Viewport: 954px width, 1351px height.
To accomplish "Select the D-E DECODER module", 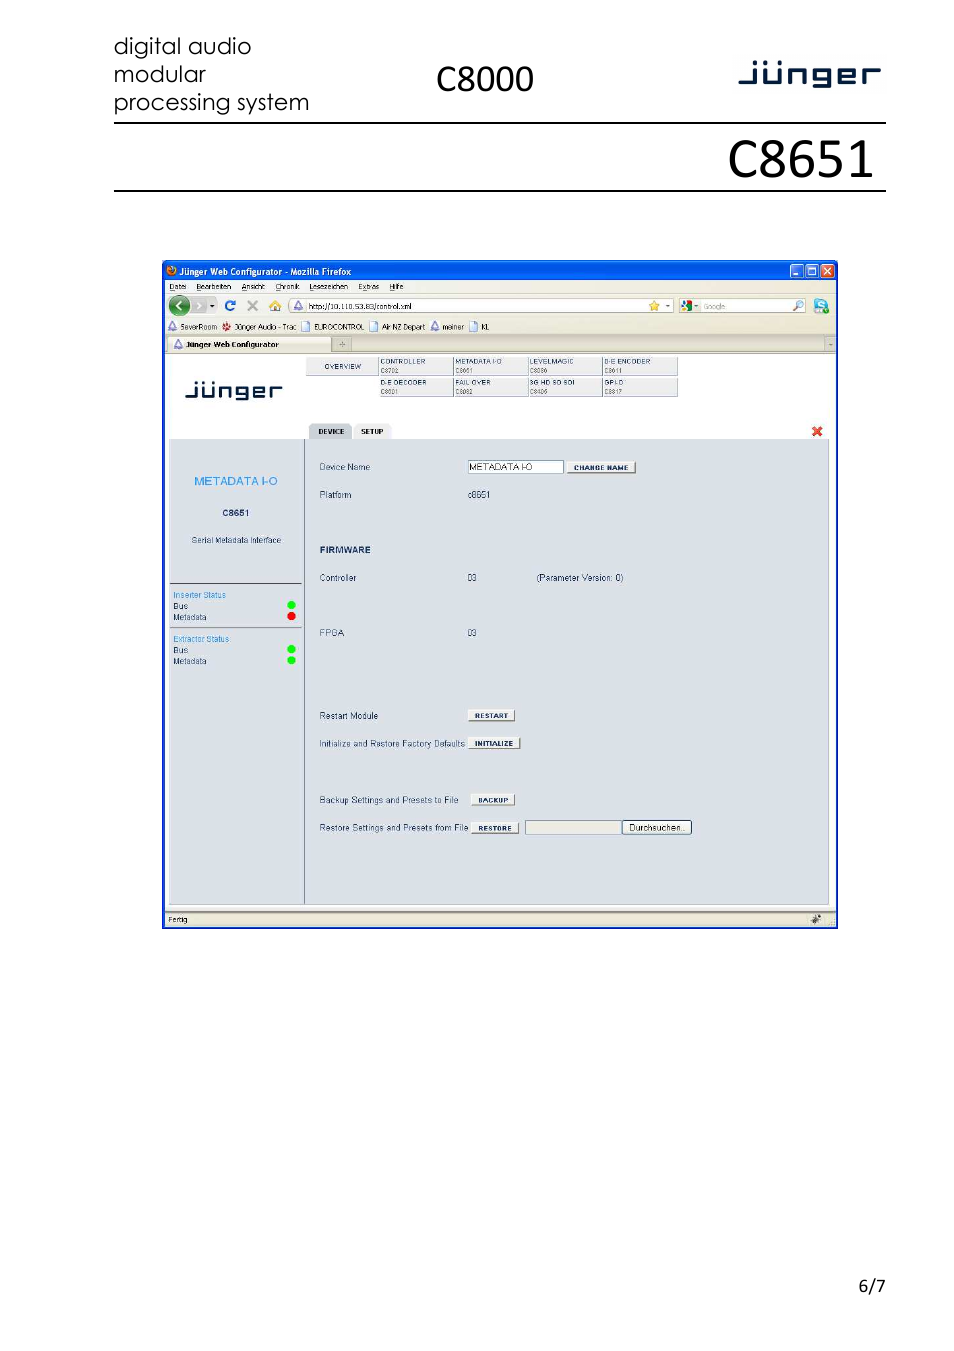I will tap(415, 387).
